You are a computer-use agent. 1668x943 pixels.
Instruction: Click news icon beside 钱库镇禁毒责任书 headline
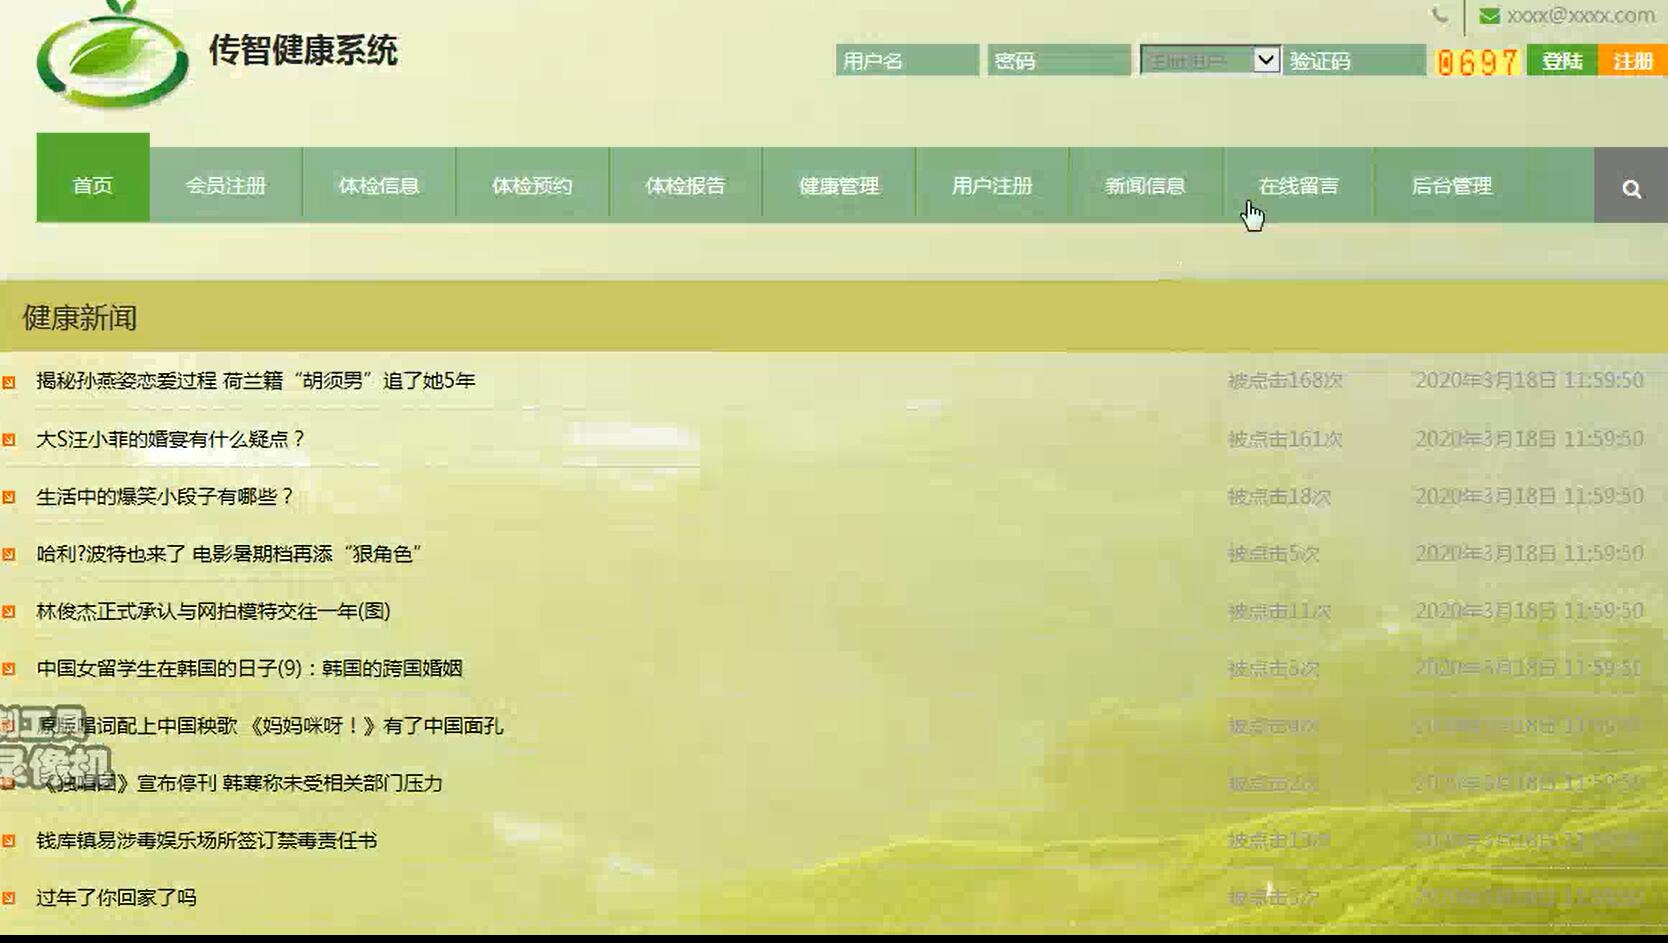pyautogui.click(x=11, y=841)
